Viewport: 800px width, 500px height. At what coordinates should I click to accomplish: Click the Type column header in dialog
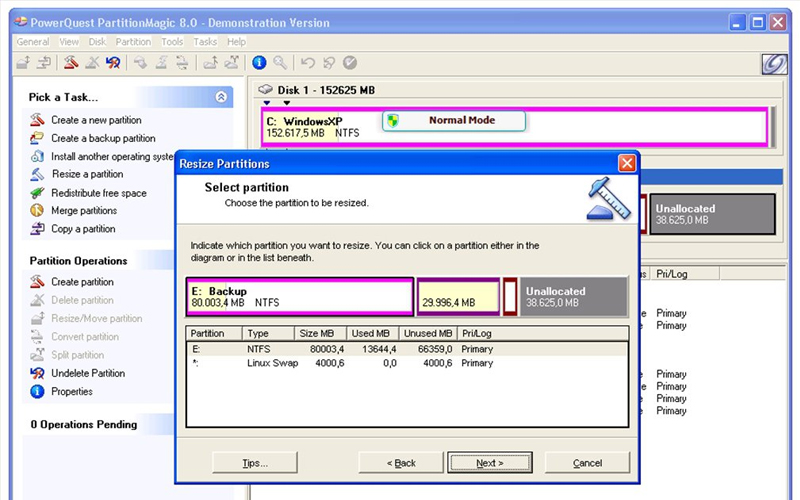click(268, 333)
